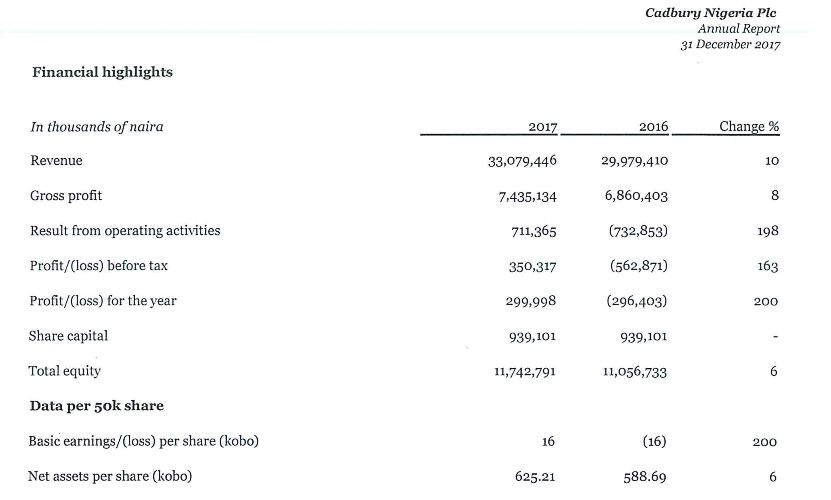Click Profit/(loss) before tax label

99,266
